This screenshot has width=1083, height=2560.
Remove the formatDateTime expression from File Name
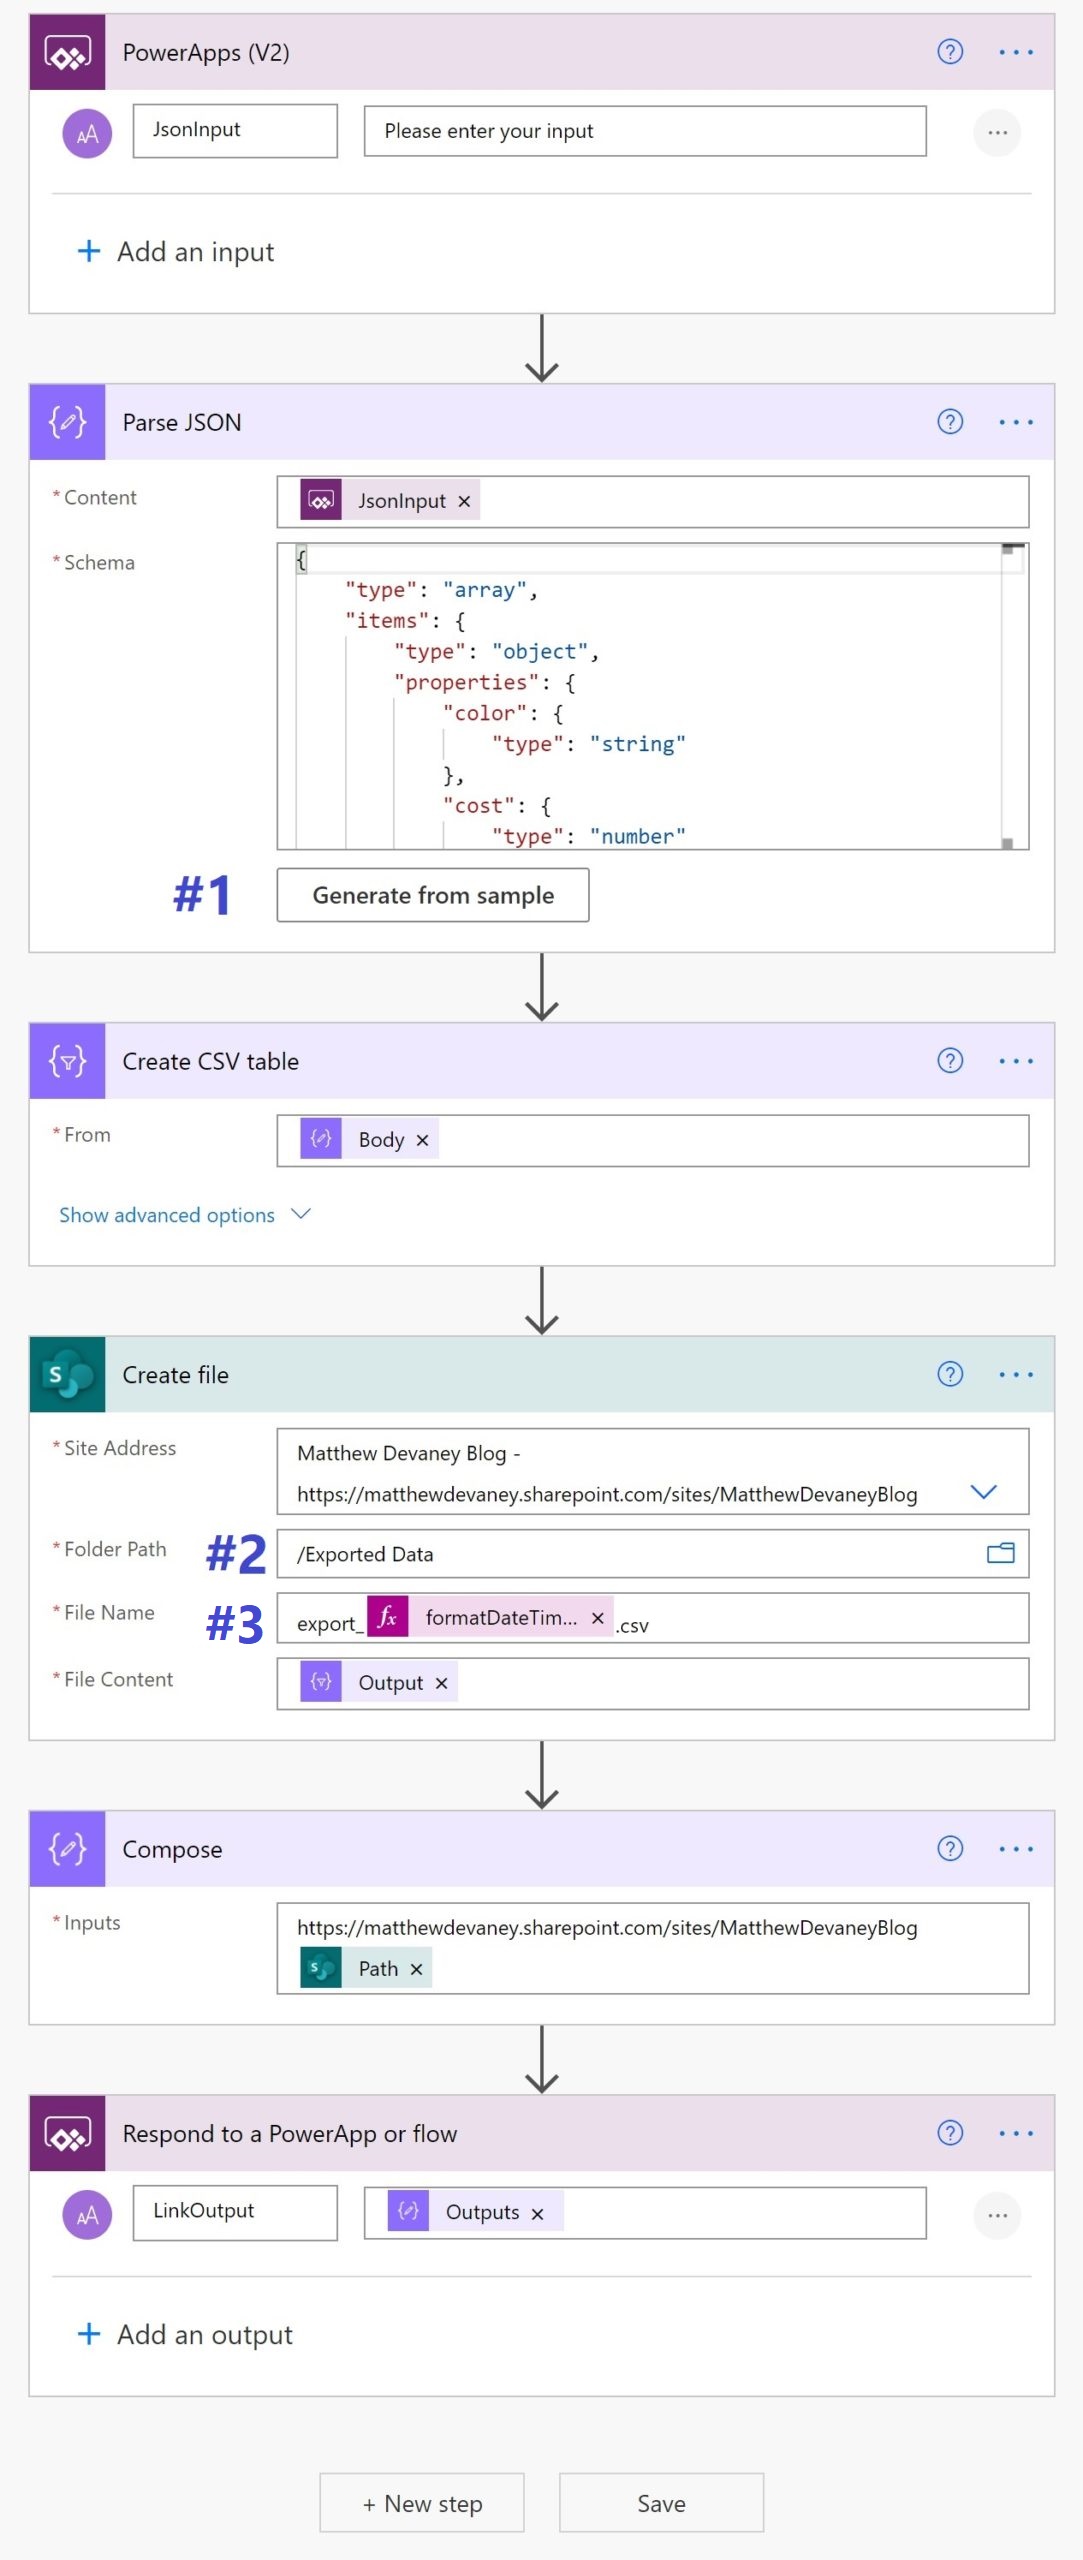point(597,1618)
